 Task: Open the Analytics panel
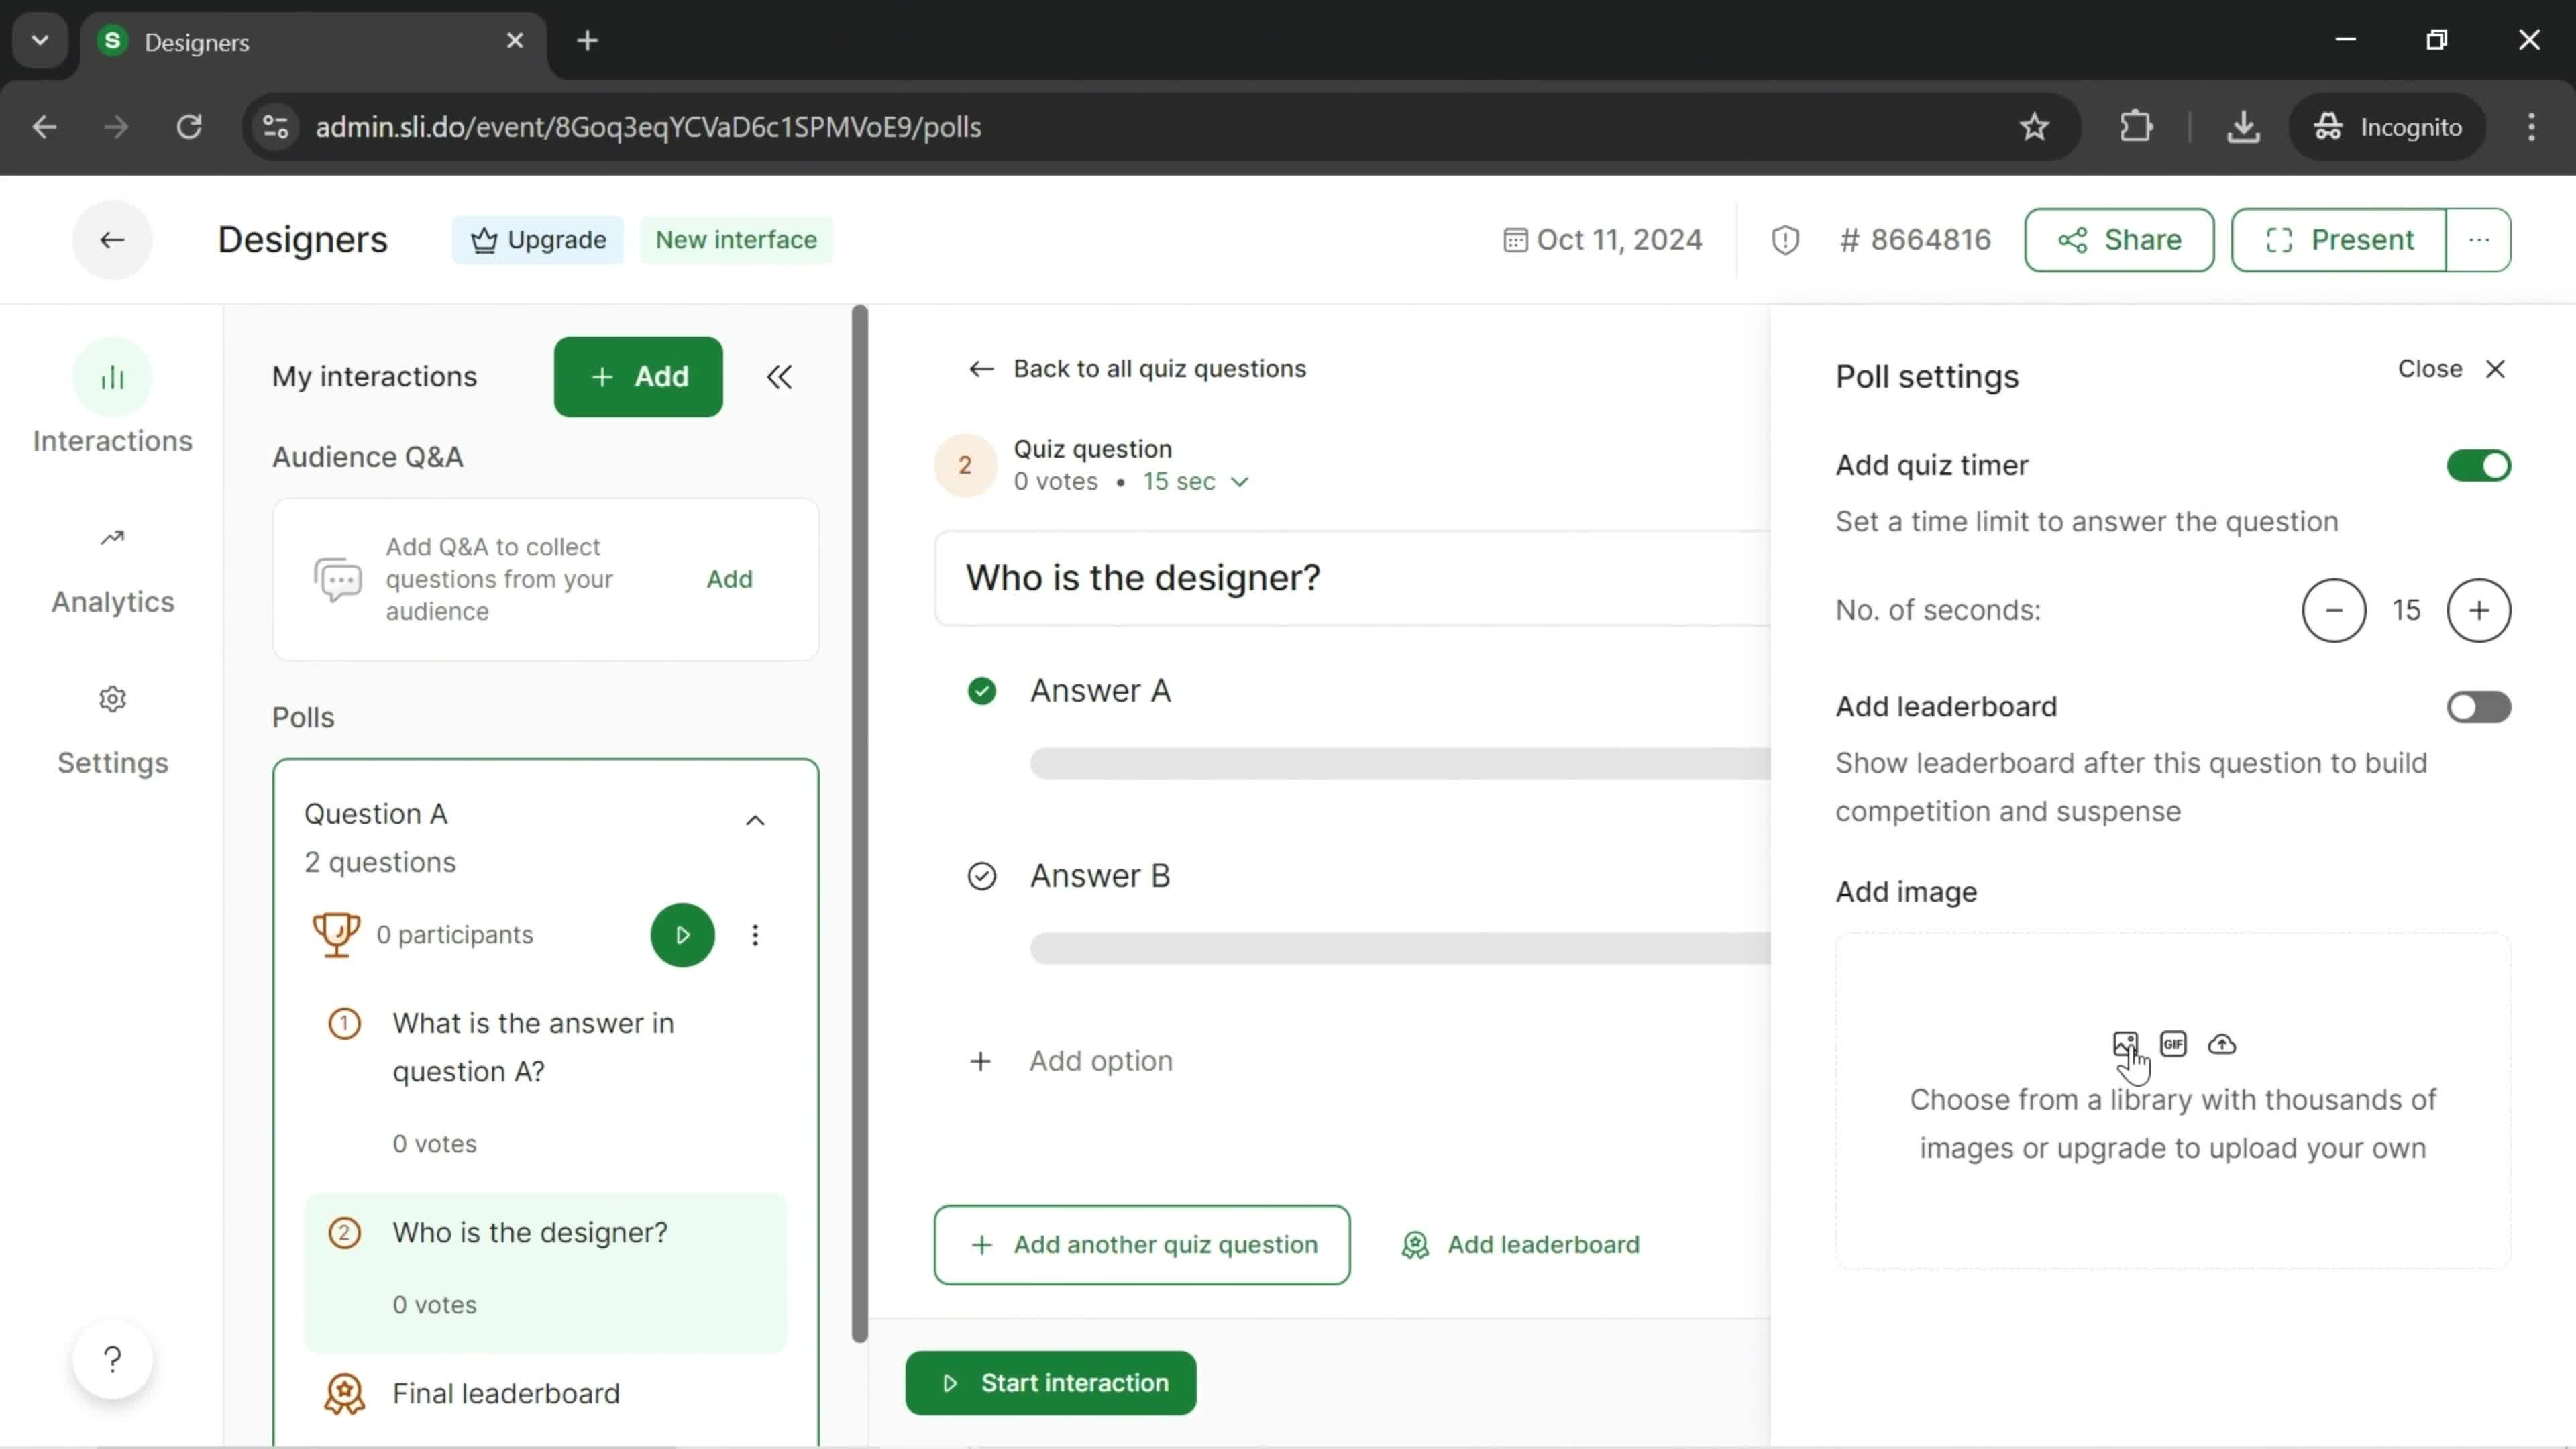[111, 566]
